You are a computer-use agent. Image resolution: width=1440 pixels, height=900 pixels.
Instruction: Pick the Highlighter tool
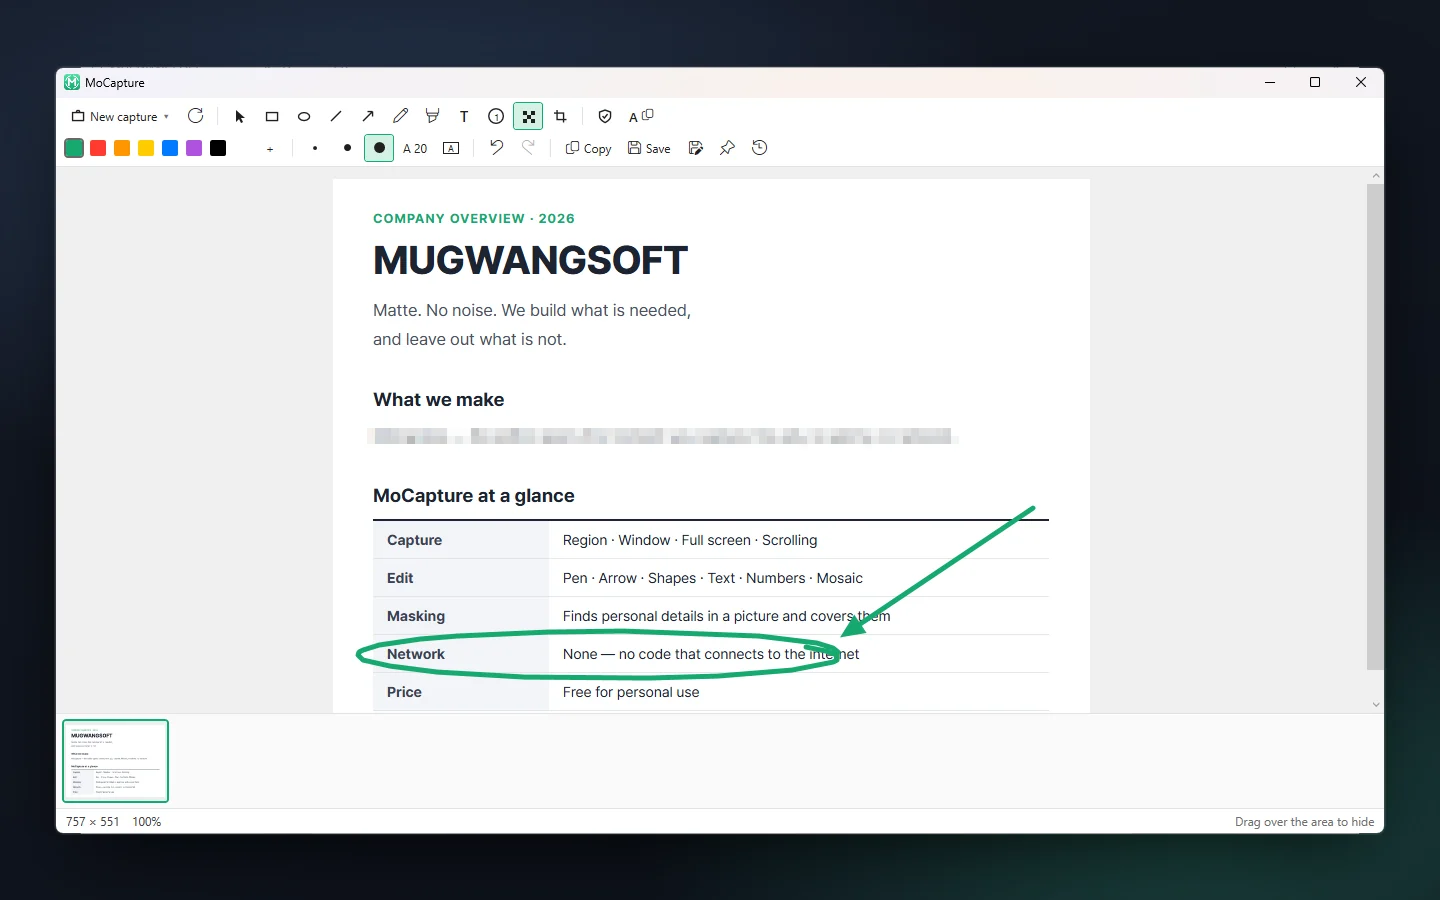432,117
